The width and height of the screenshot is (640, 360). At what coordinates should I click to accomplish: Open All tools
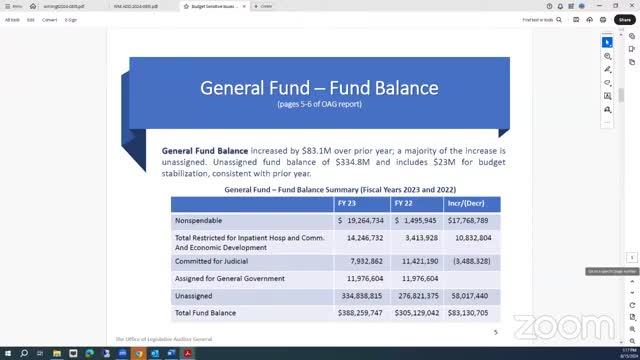click(x=12, y=20)
